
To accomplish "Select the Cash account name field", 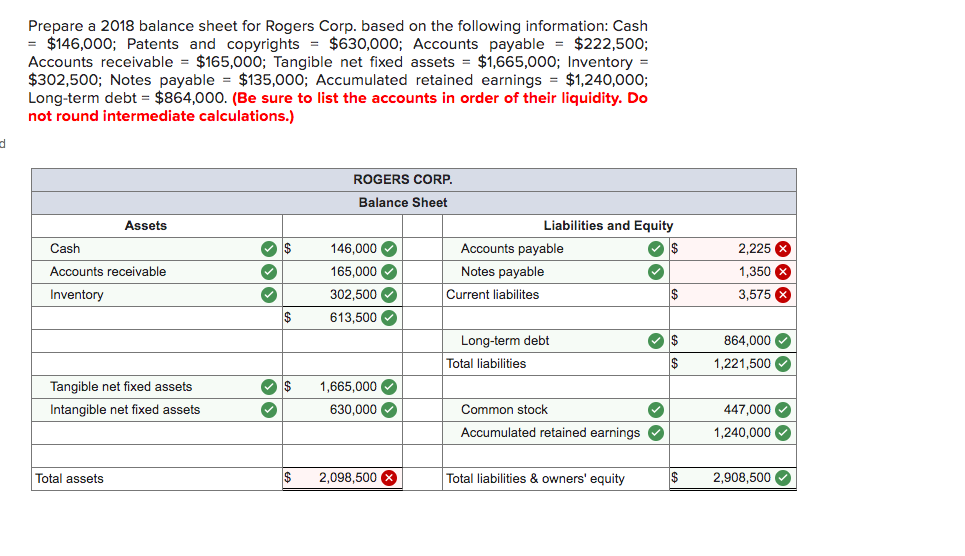I will pyautogui.click(x=157, y=249).
